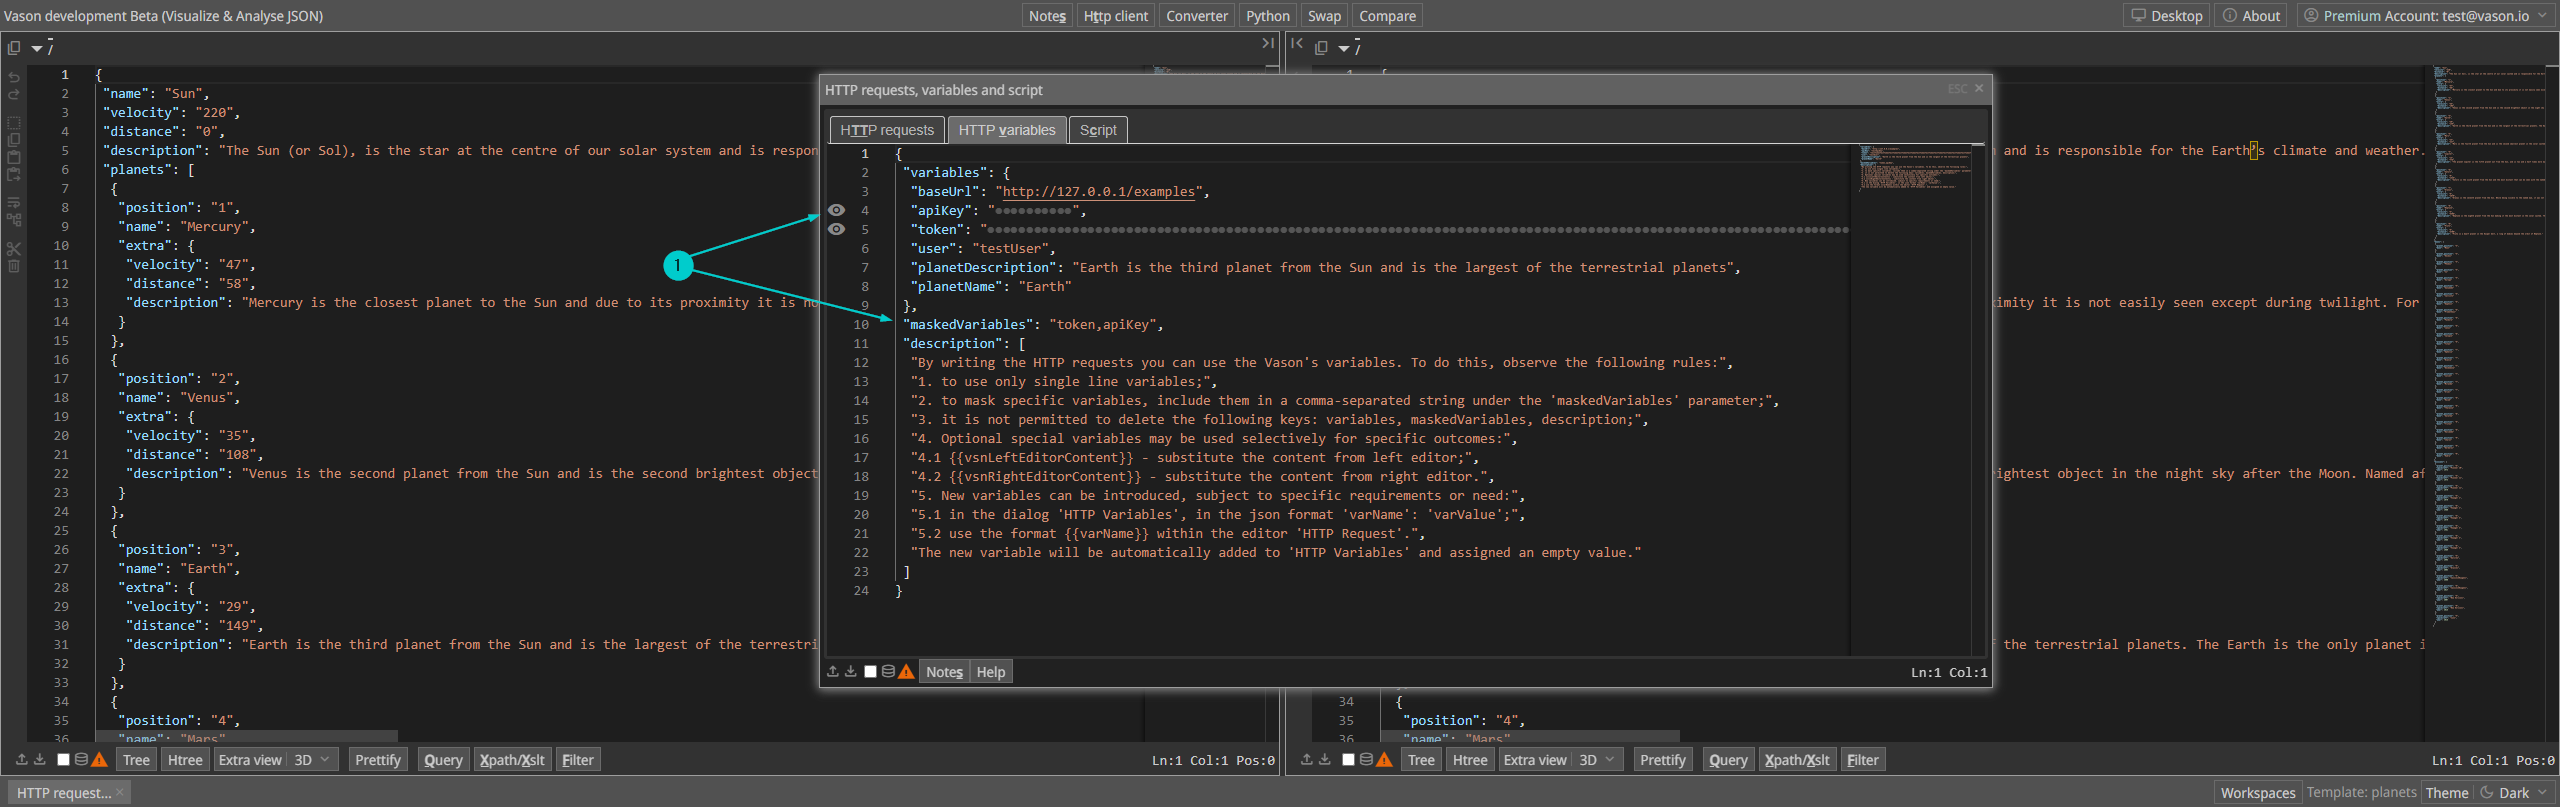Click the redo icon in left sidebar
Screen dimensions: 2560x807
(x=14, y=95)
